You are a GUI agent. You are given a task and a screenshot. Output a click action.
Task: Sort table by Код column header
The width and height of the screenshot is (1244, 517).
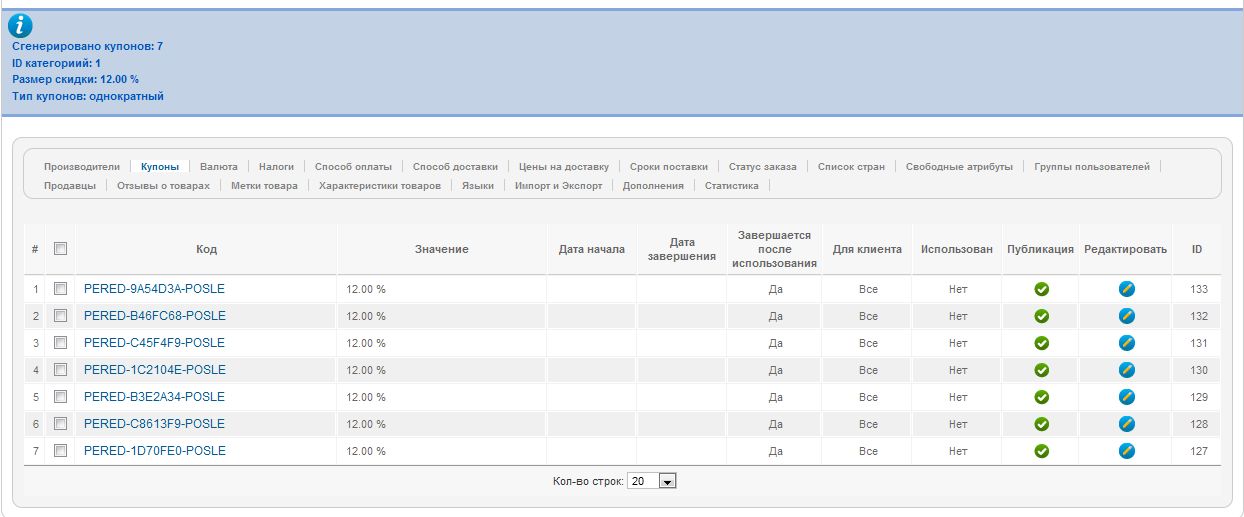[206, 249]
